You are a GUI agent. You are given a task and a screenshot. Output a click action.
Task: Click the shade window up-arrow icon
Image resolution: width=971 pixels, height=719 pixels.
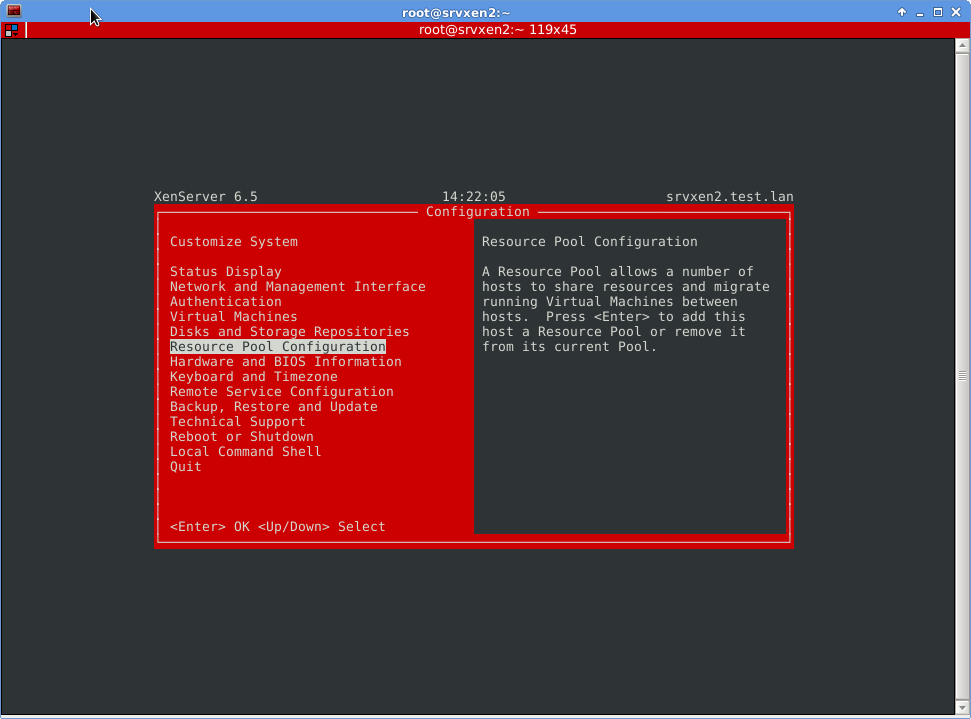(x=902, y=12)
